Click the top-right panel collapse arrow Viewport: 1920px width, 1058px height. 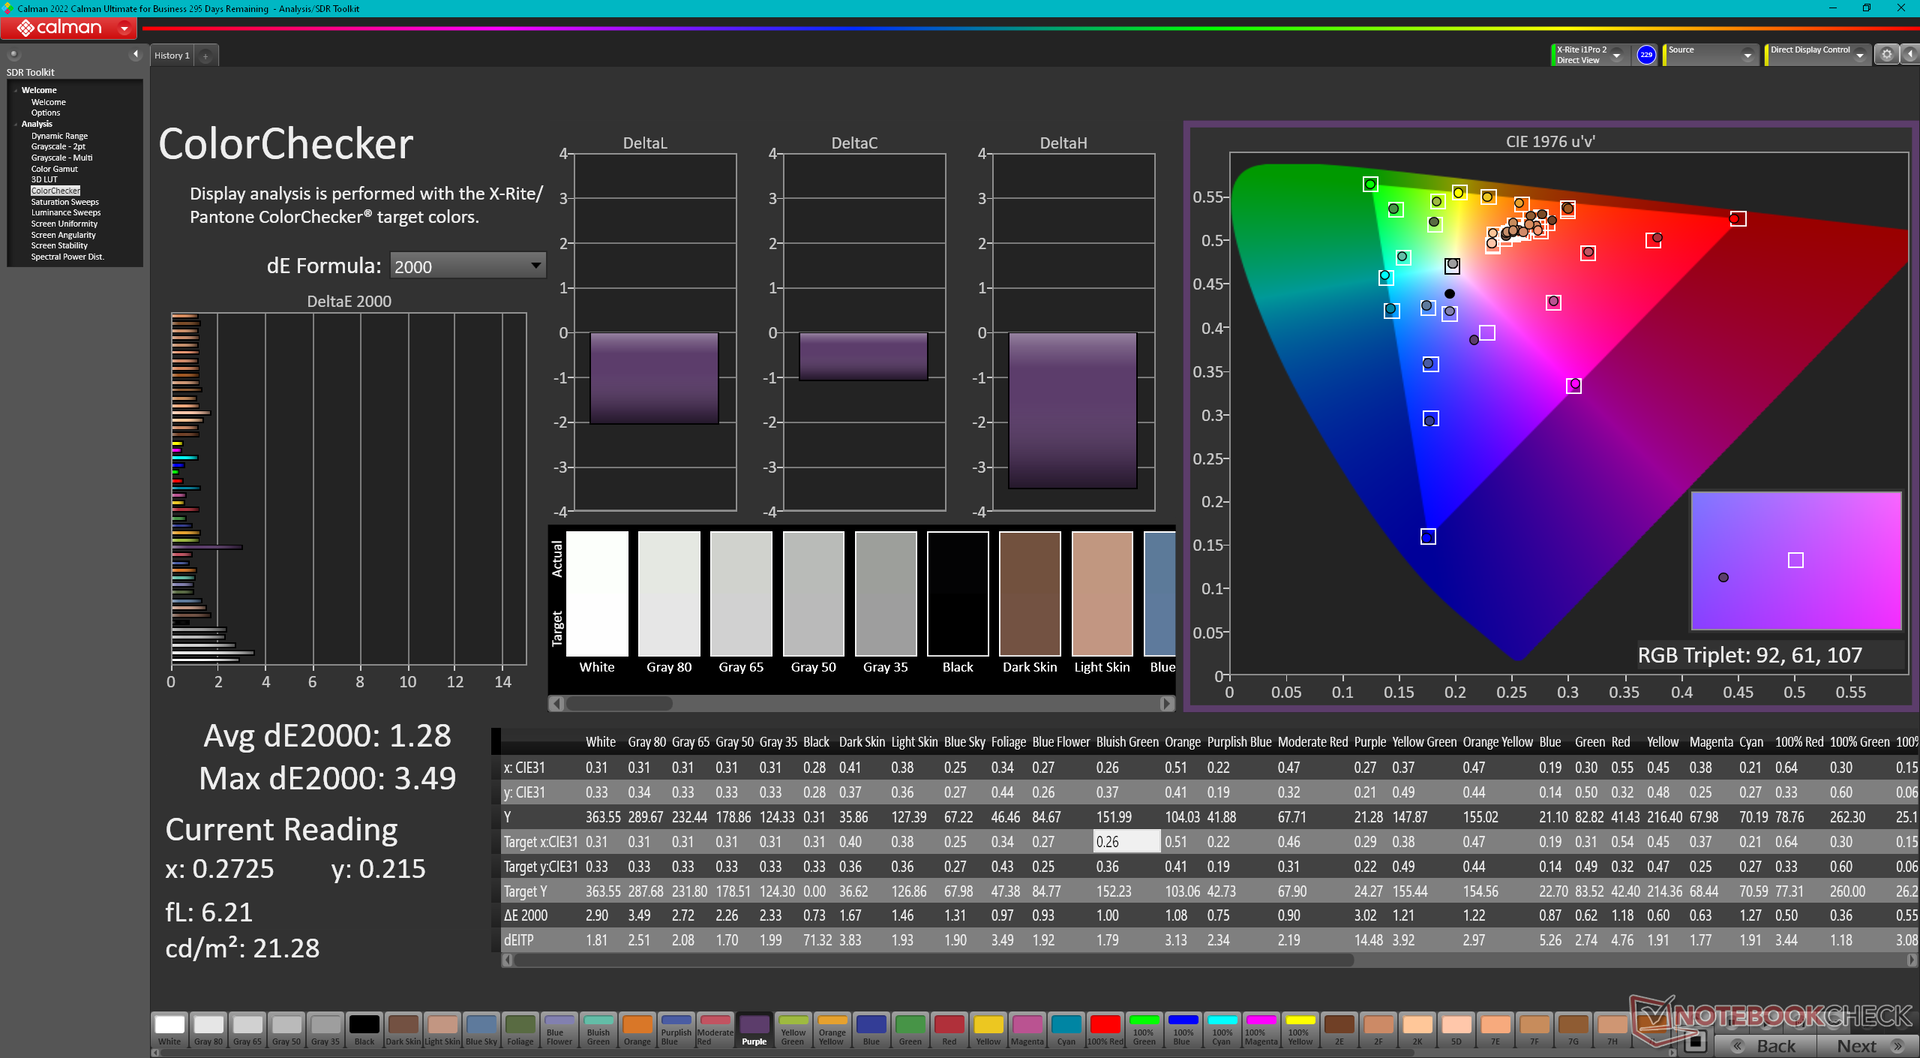1909,55
